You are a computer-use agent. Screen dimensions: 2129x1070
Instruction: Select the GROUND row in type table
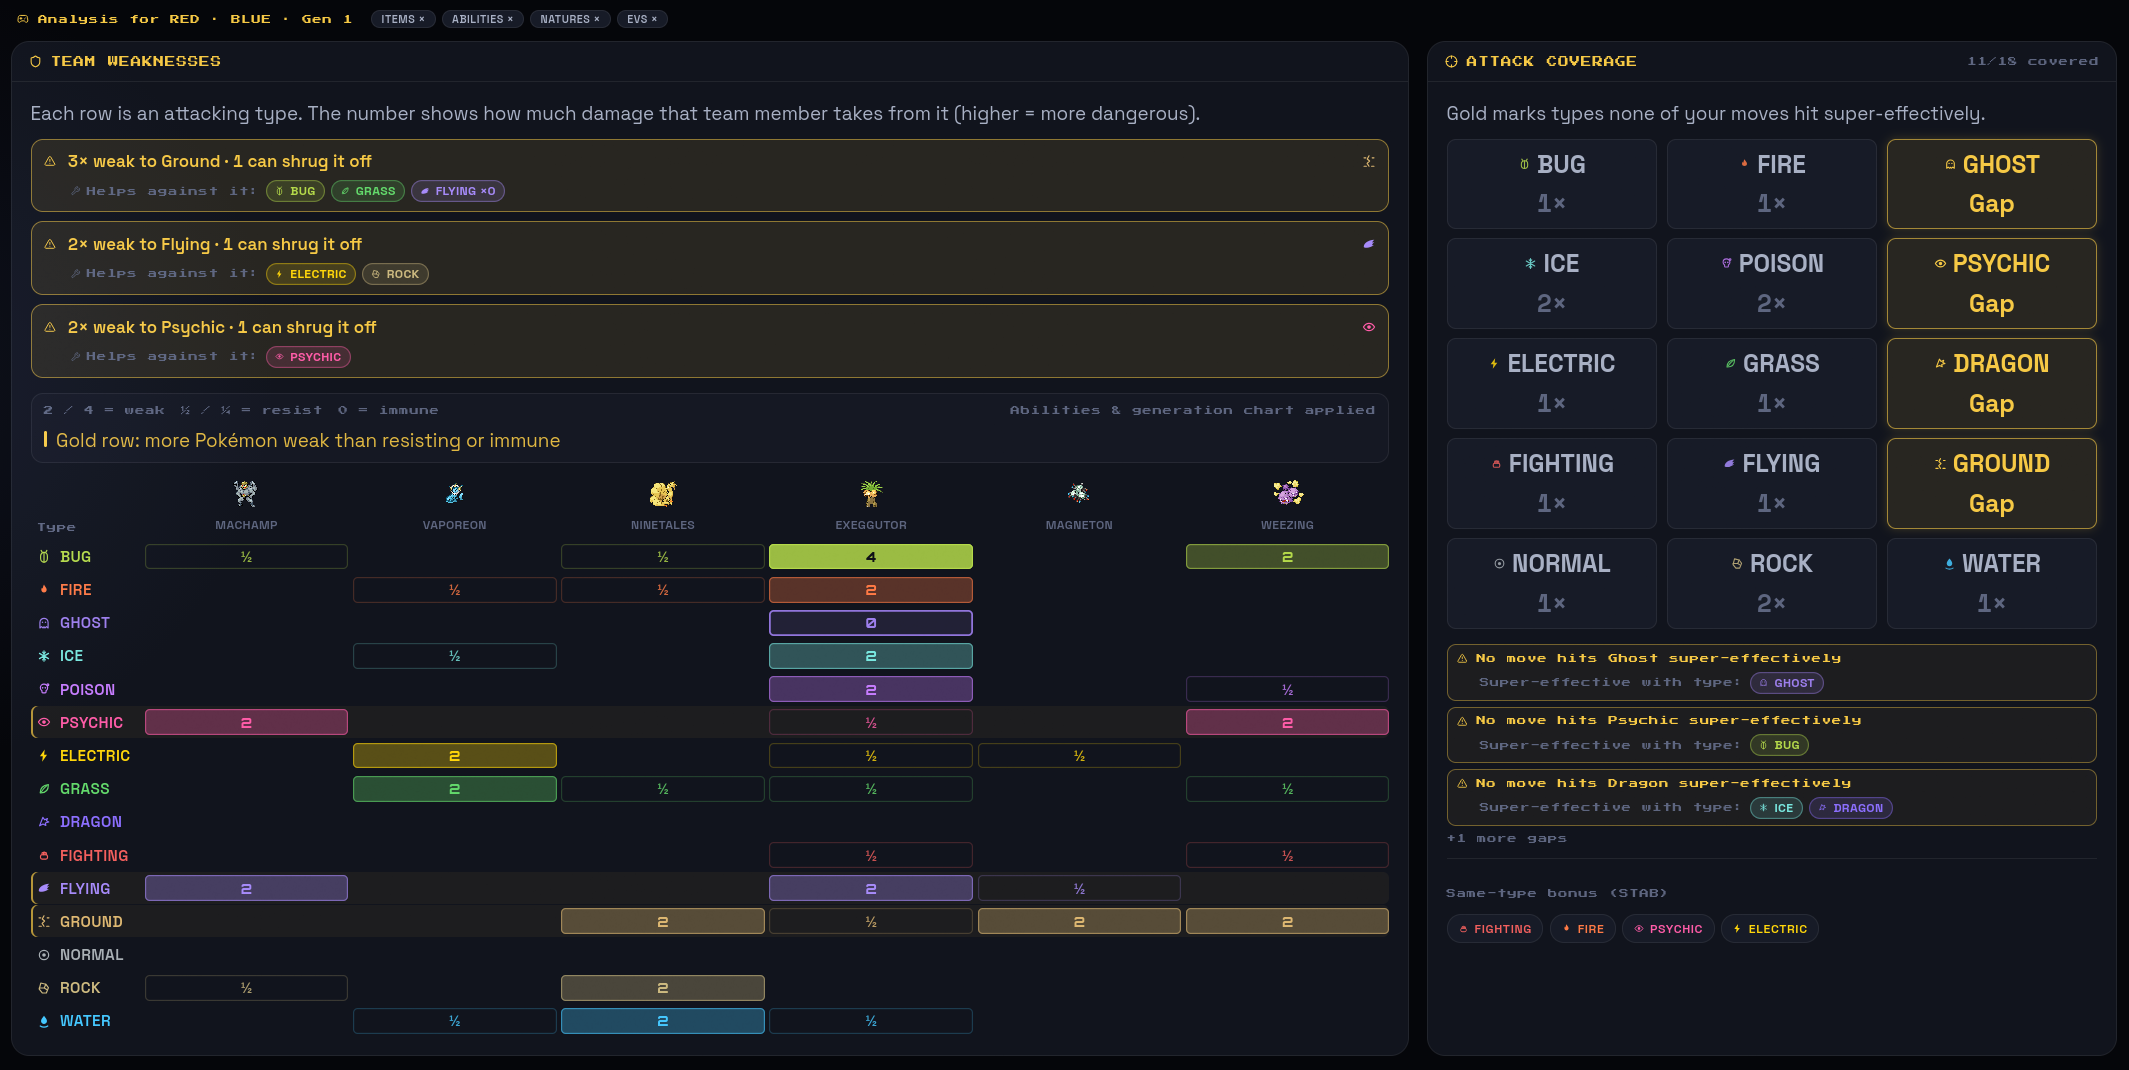[710, 922]
